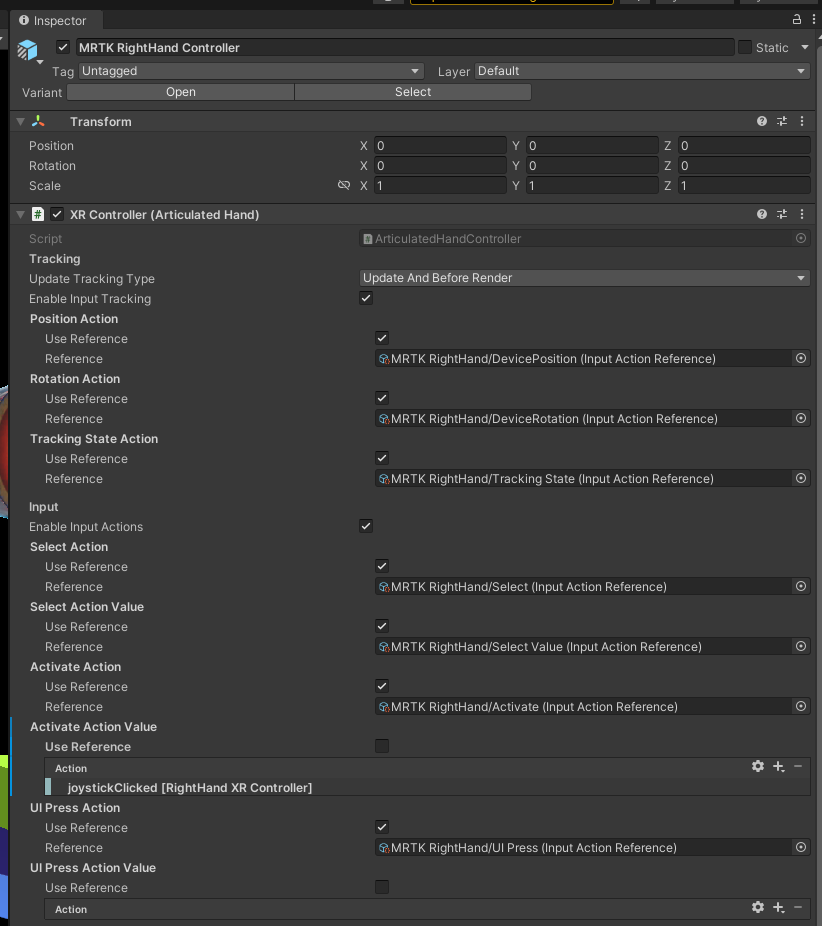
Task: Open the Tag dropdown
Action: pyautogui.click(x=251, y=71)
